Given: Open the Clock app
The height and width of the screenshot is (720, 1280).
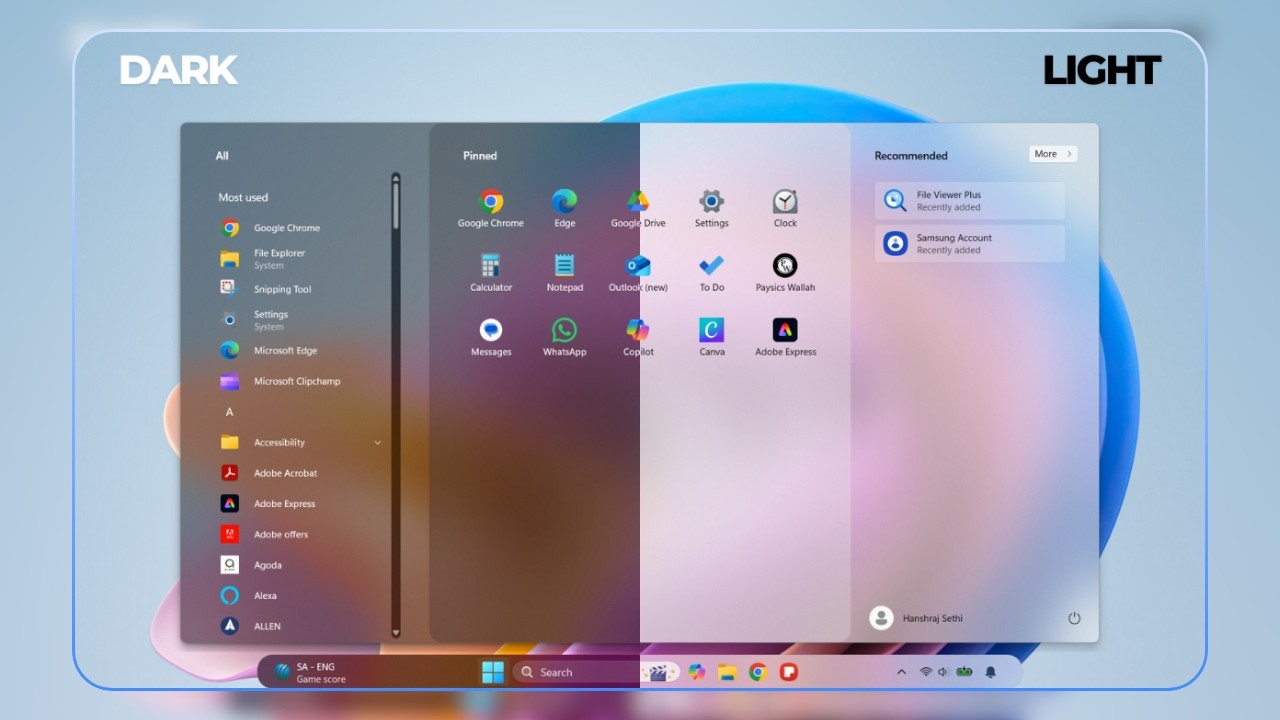Looking at the screenshot, I should [x=785, y=209].
